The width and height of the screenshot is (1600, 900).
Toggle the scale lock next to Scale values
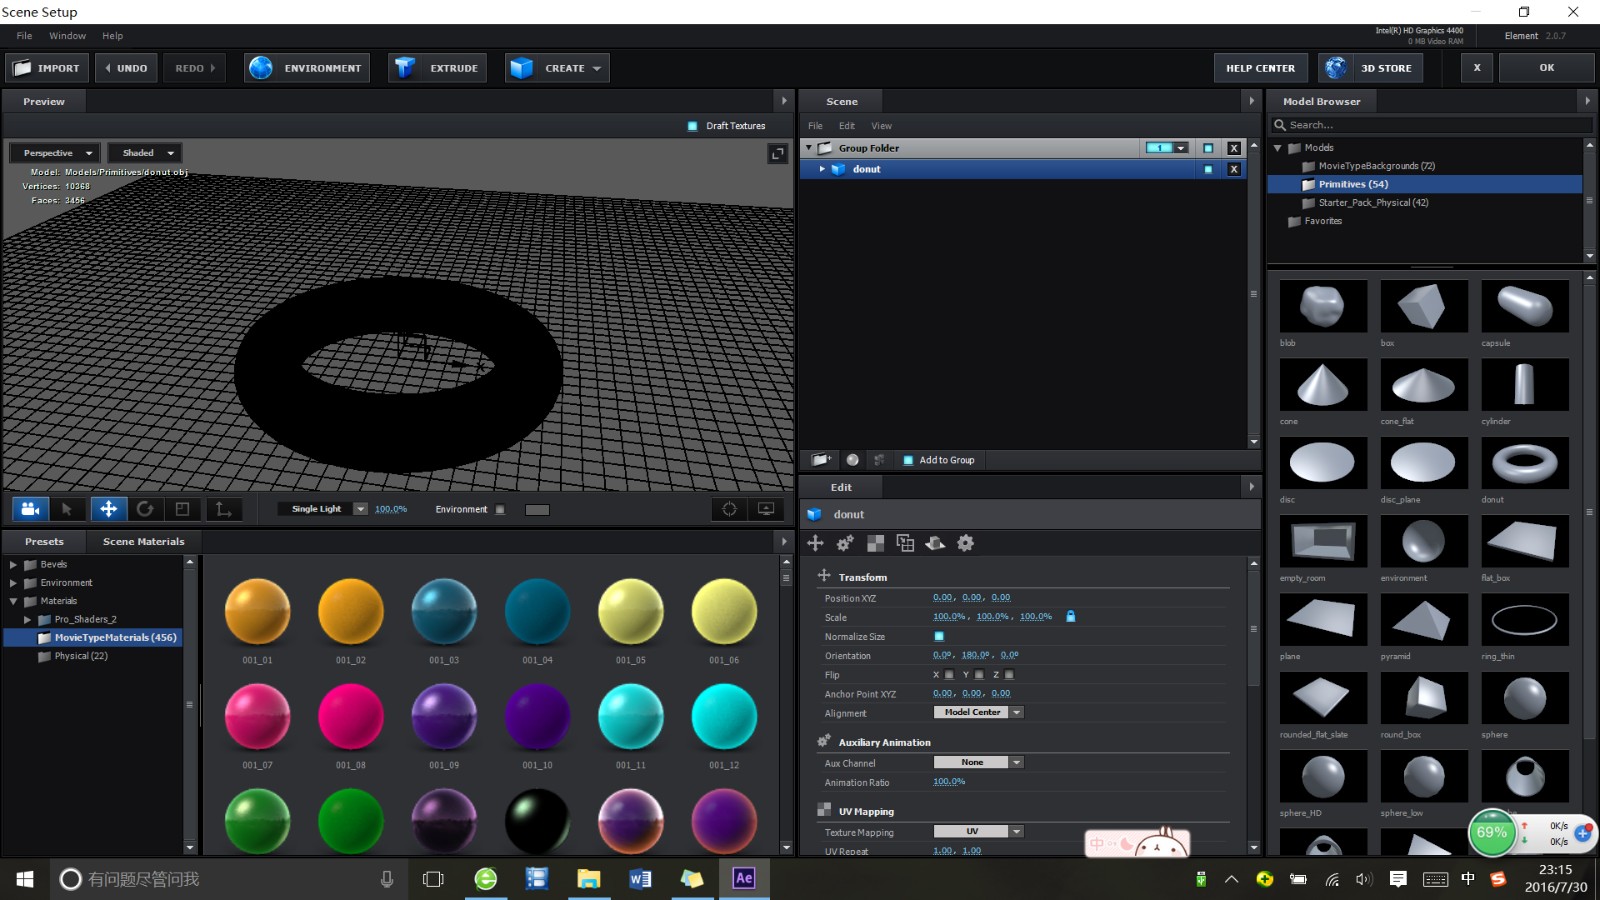[x=1071, y=617]
